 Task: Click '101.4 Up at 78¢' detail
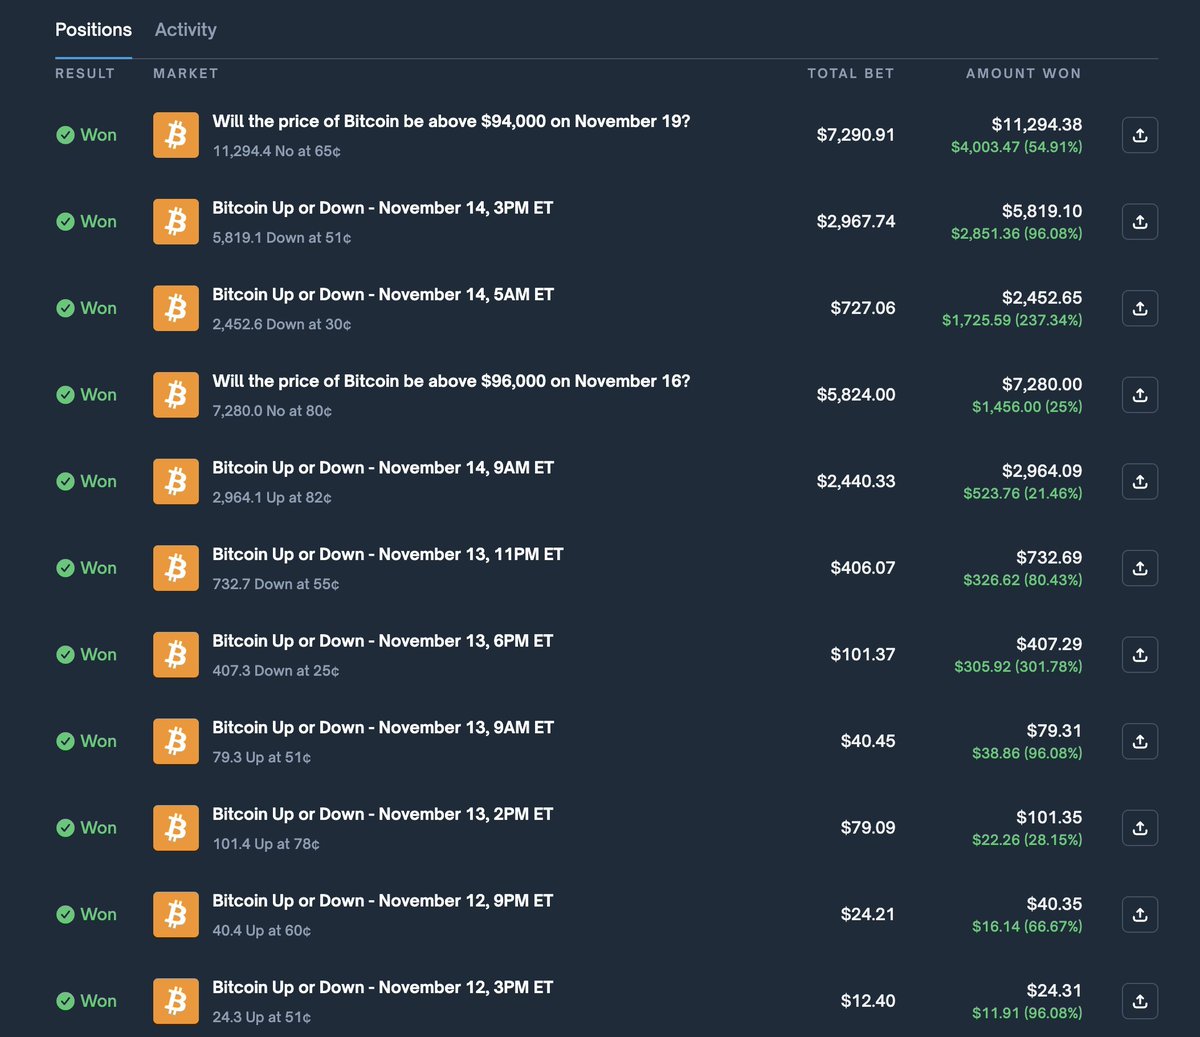(266, 844)
